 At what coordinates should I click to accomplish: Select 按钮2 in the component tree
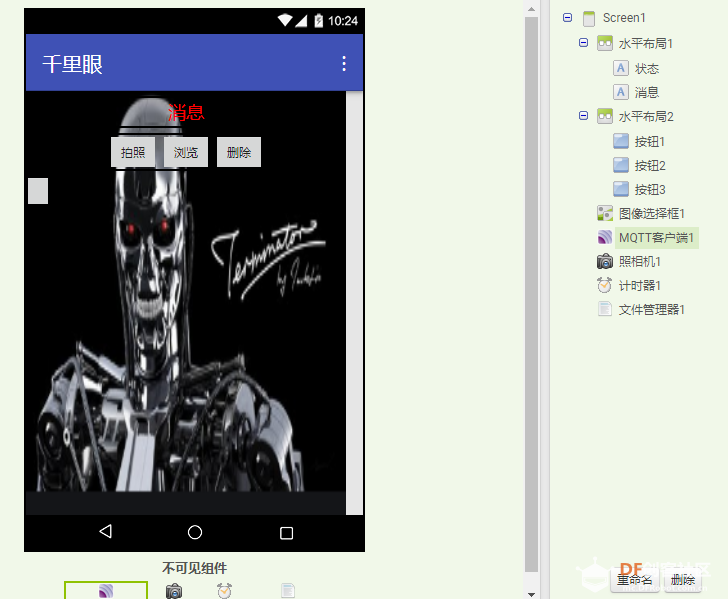pos(650,165)
